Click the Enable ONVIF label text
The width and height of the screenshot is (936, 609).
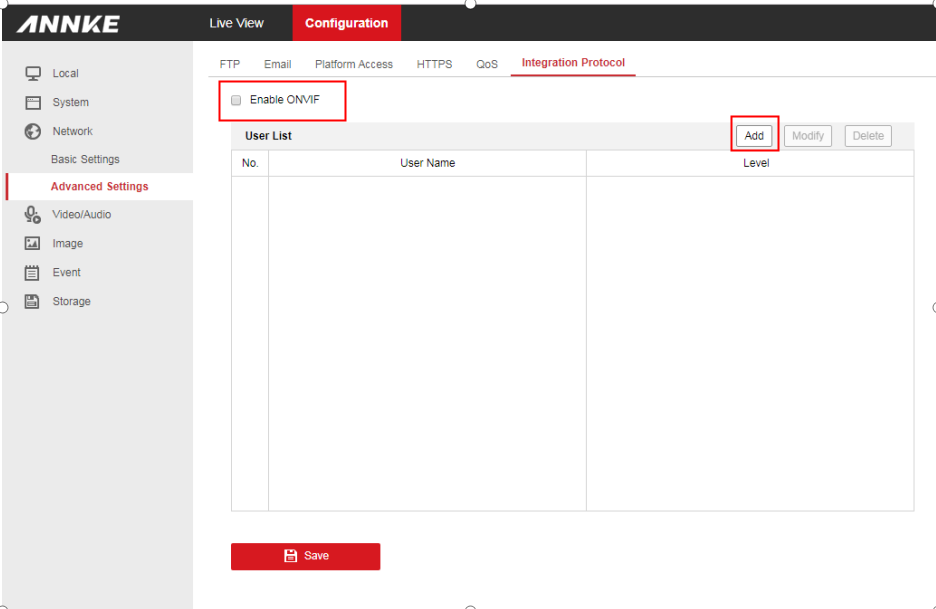coord(285,100)
